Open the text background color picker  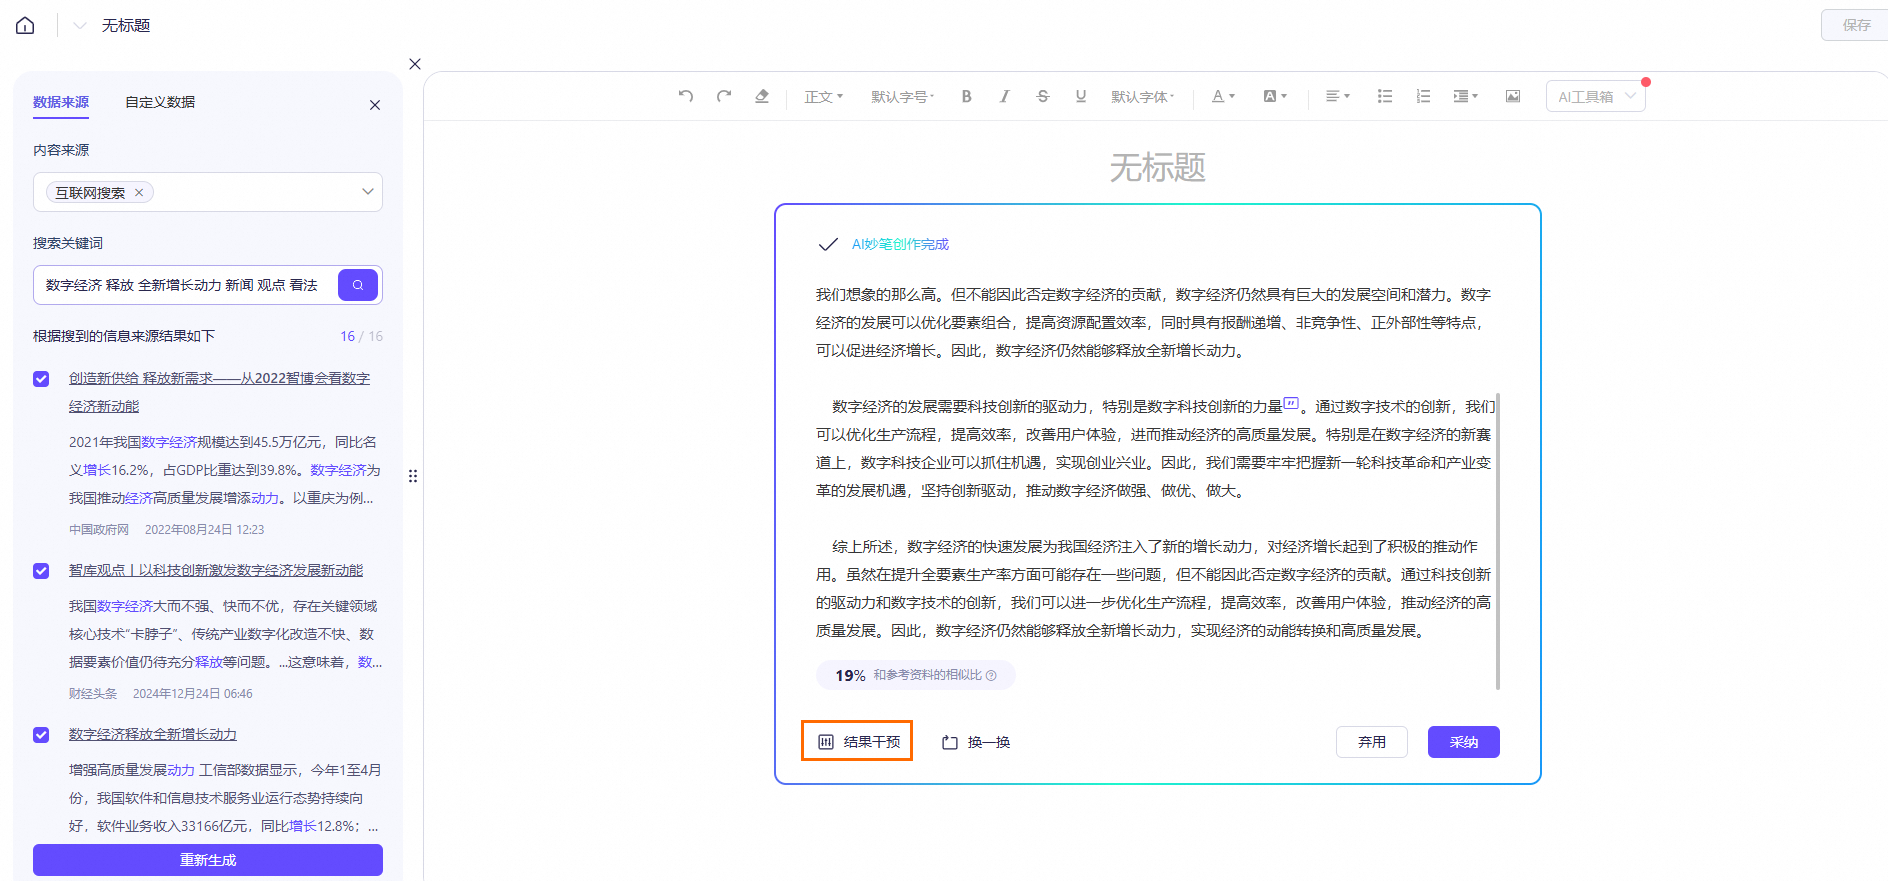point(1275,96)
